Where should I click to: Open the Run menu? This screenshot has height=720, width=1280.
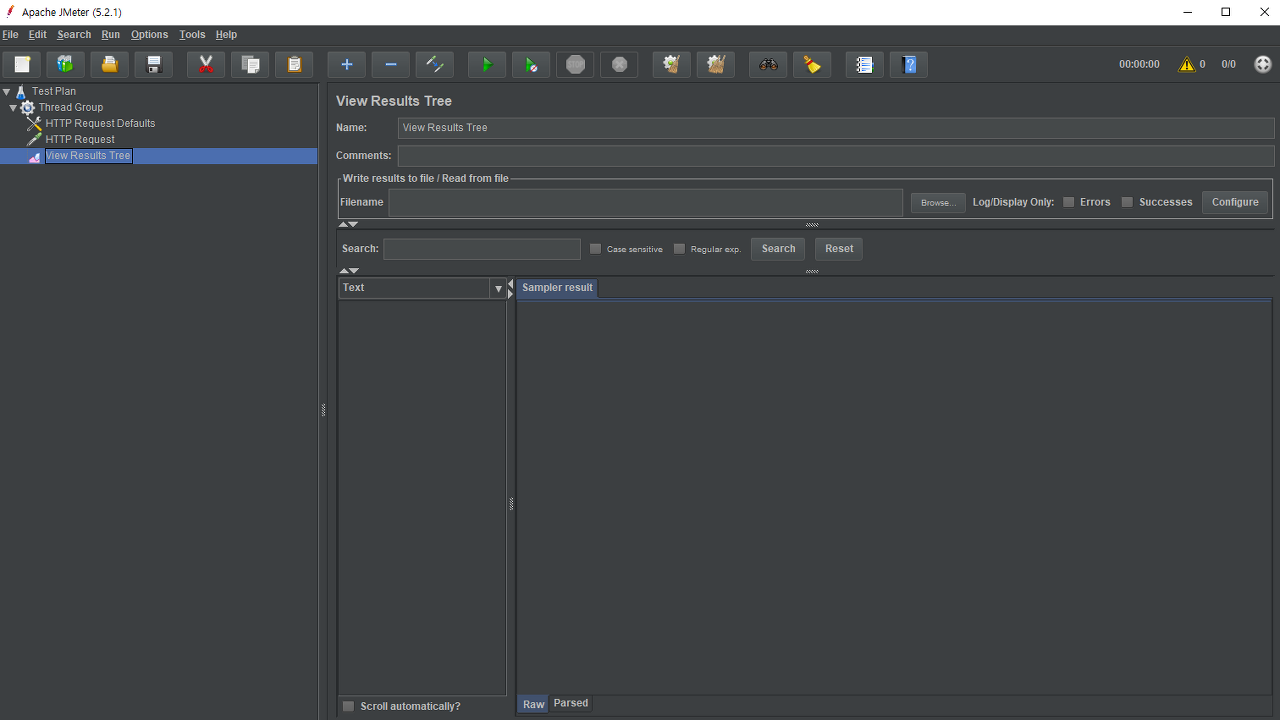tap(111, 35)
